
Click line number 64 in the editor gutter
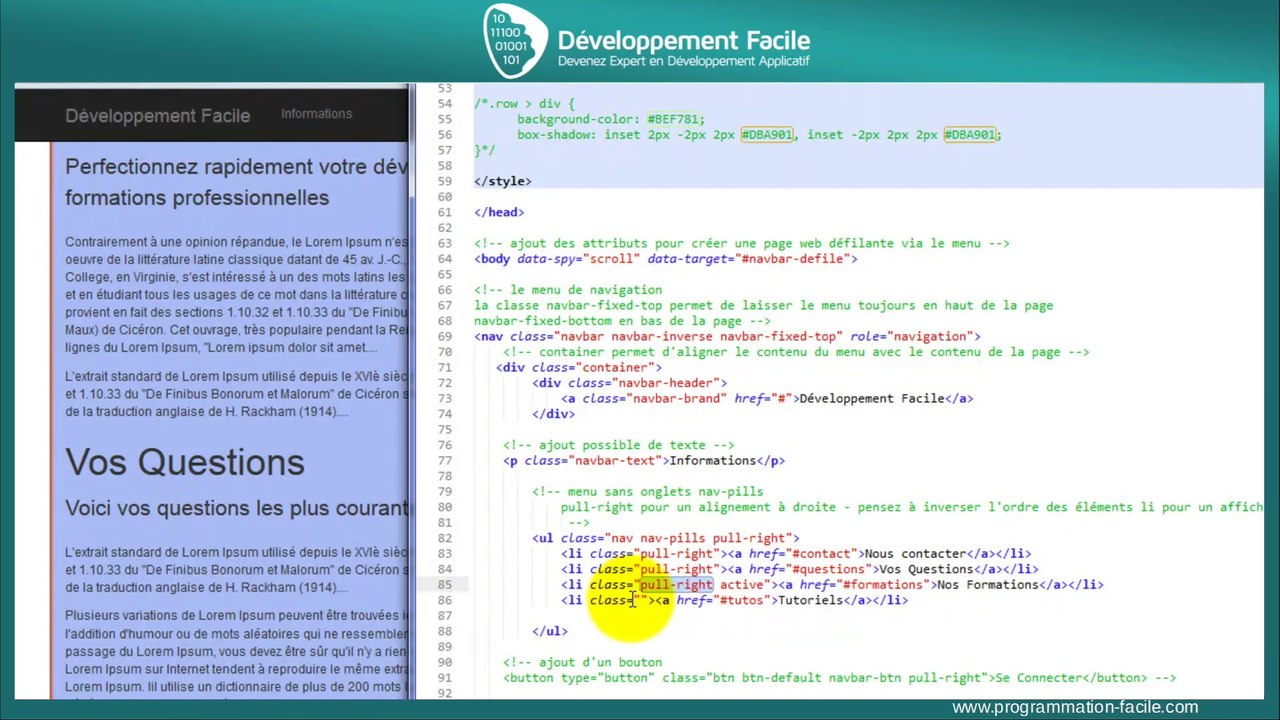click(x=444, y=258)
